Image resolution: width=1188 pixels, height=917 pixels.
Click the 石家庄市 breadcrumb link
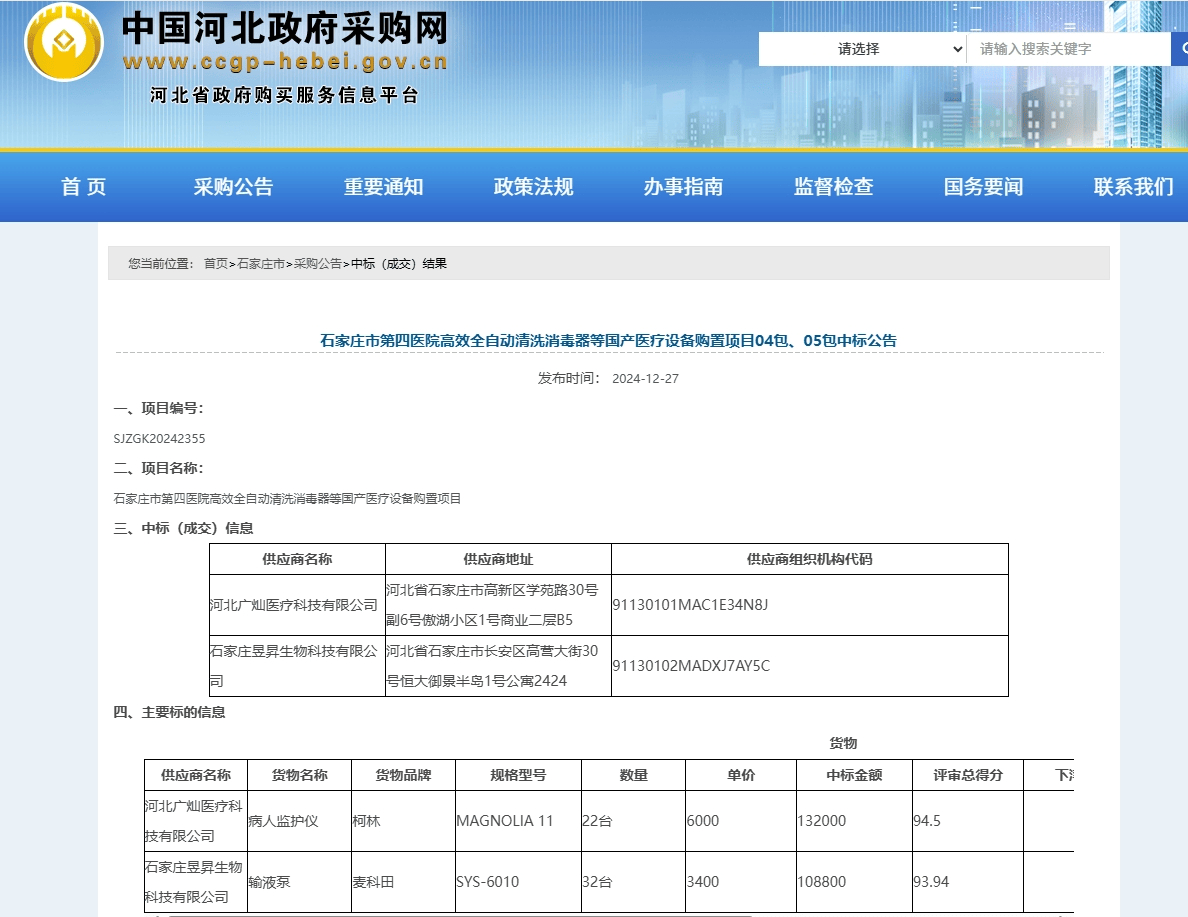261,263
